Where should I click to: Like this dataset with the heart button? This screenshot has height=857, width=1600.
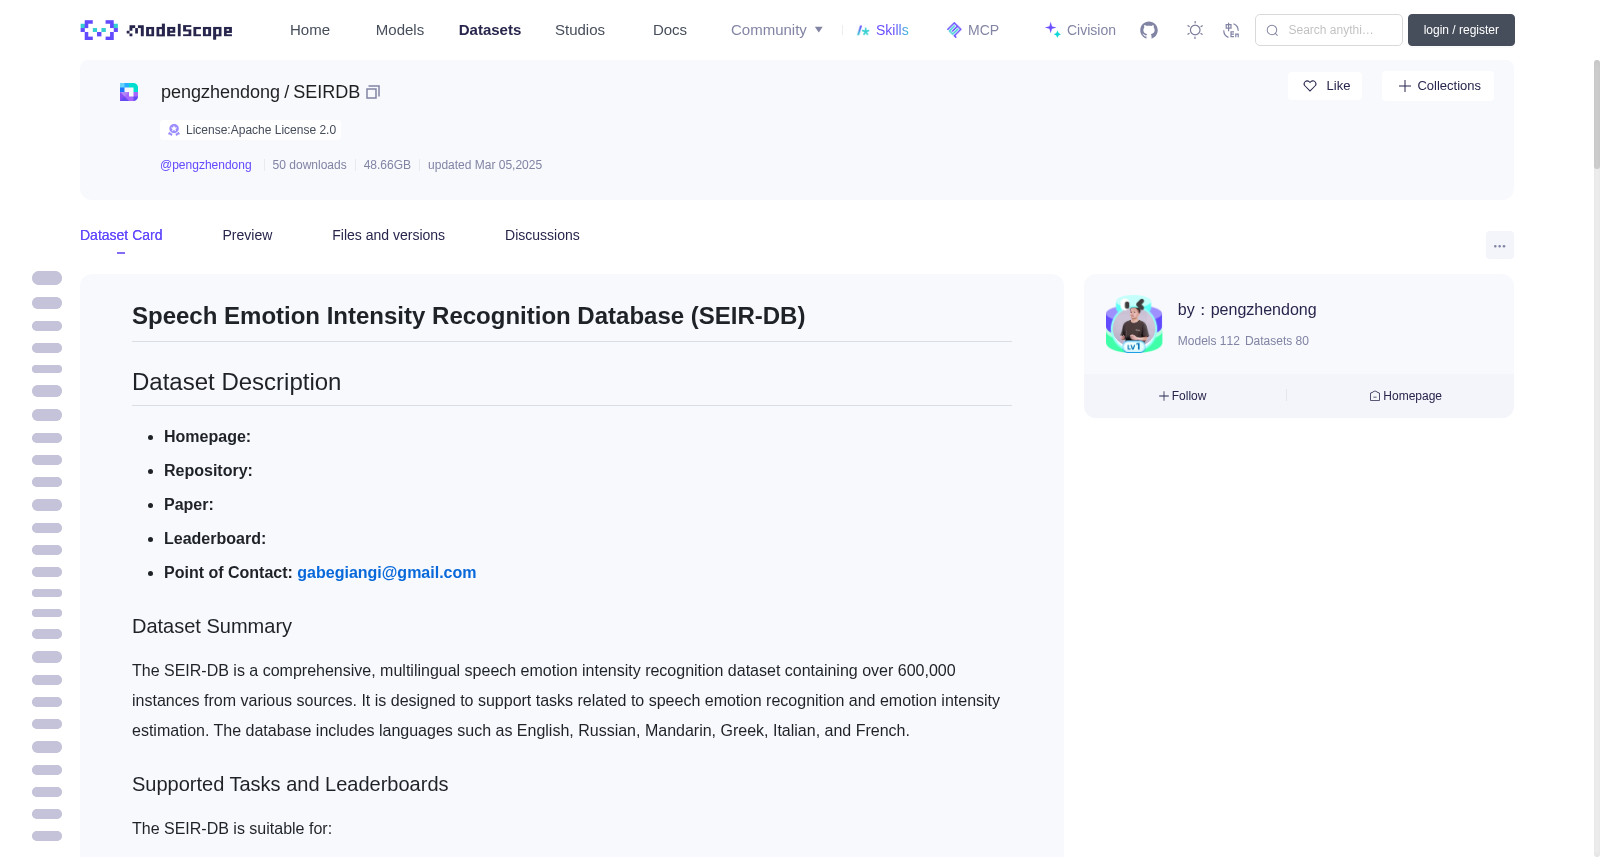[x=1325, y=86]
